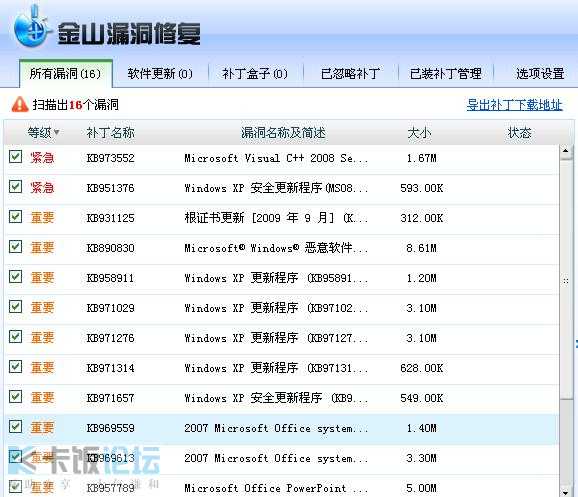The width and height of the screenshot is (578, 497).
Task: Click the 补丁名称 column header
Action: pos(110,132)
